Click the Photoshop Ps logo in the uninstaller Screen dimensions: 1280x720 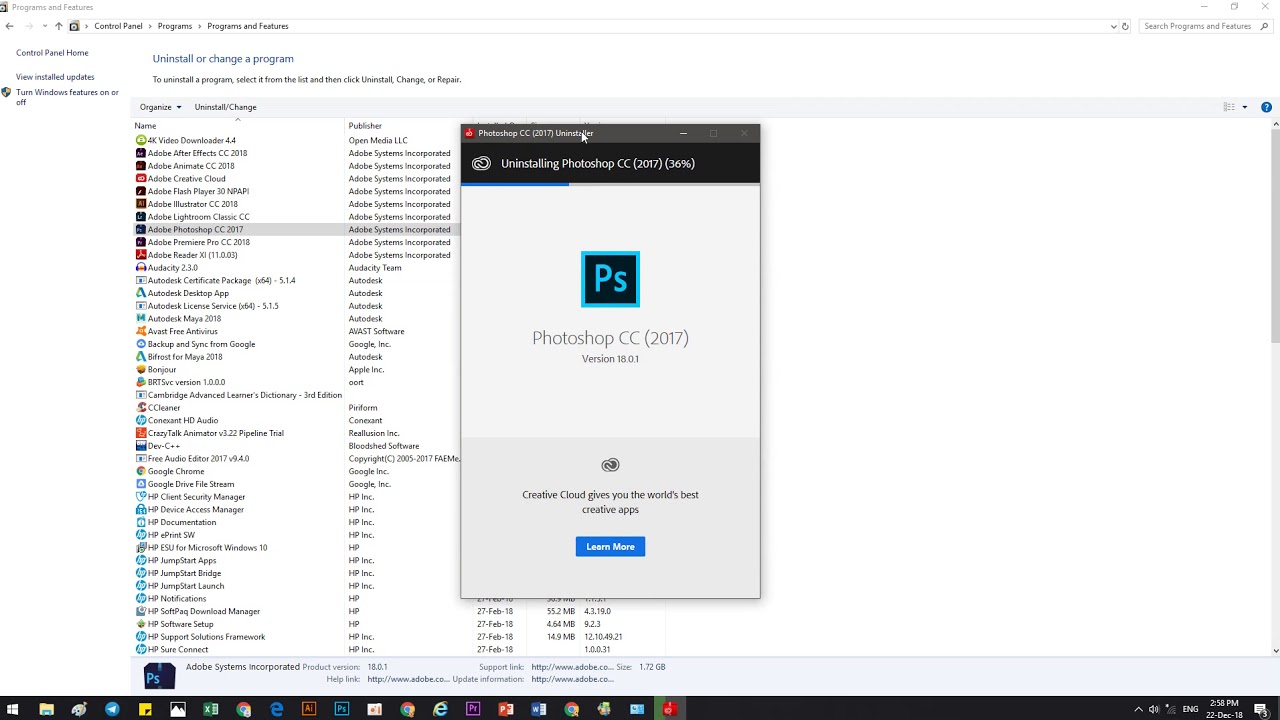click(610, 279)
